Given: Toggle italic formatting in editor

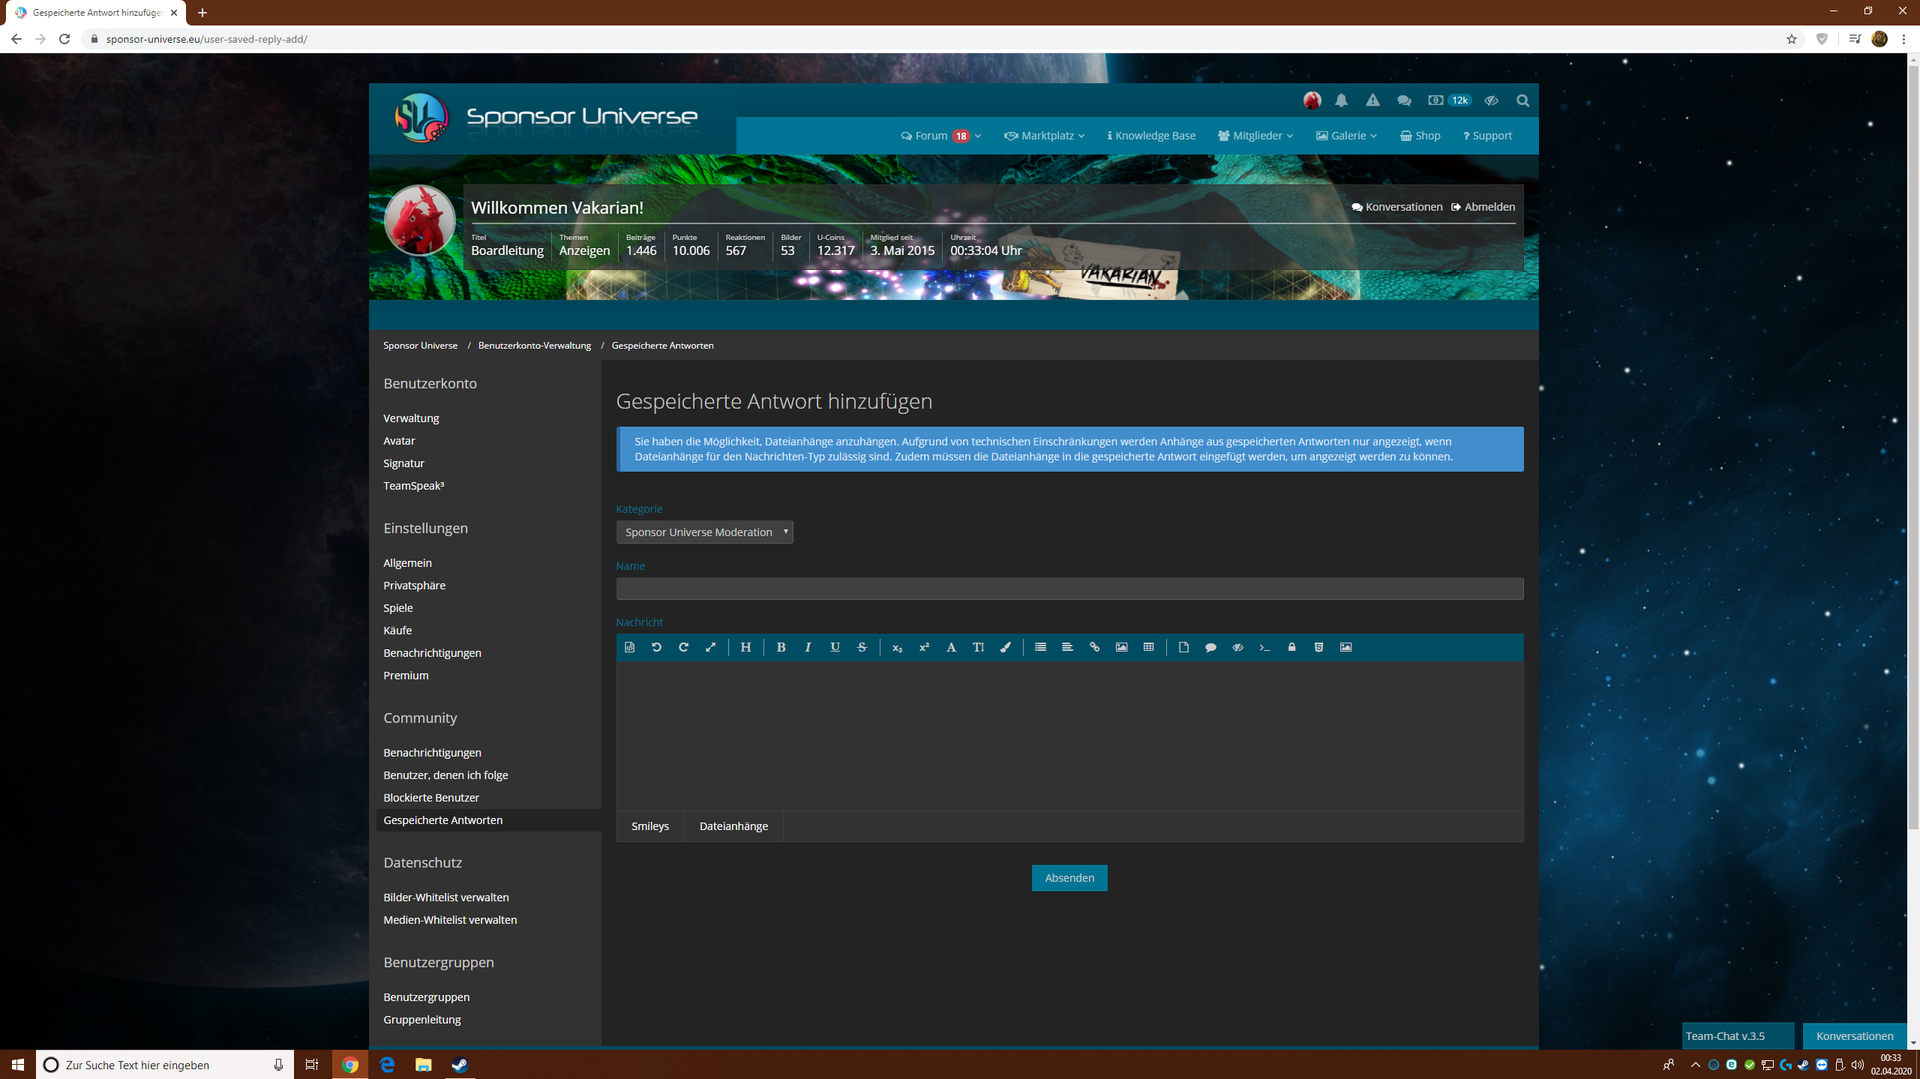Looking at the screenshot, I should [x=807, y=647].
